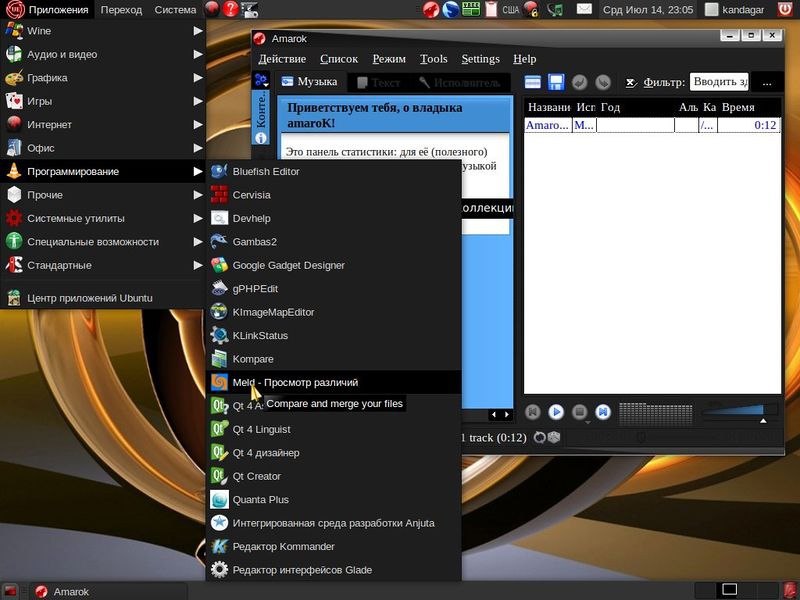800x600 pixels.
Task: Open the filter options button
Action: coord(767,82)
